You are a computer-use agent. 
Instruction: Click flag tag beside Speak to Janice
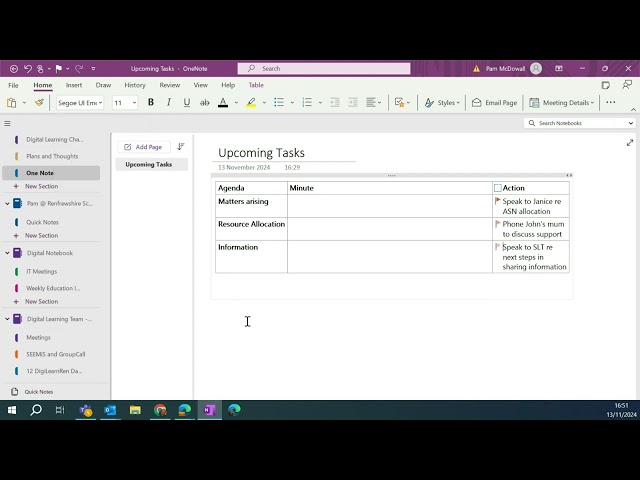click(x=498, y=201)
